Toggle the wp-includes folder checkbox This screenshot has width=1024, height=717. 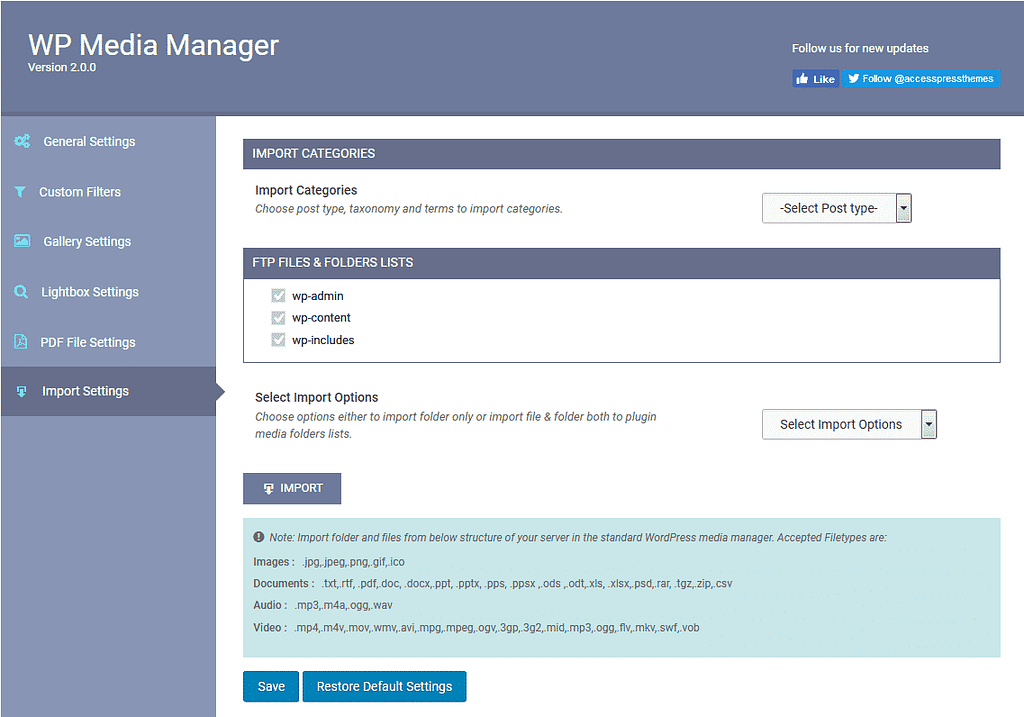tap(278, 340)
